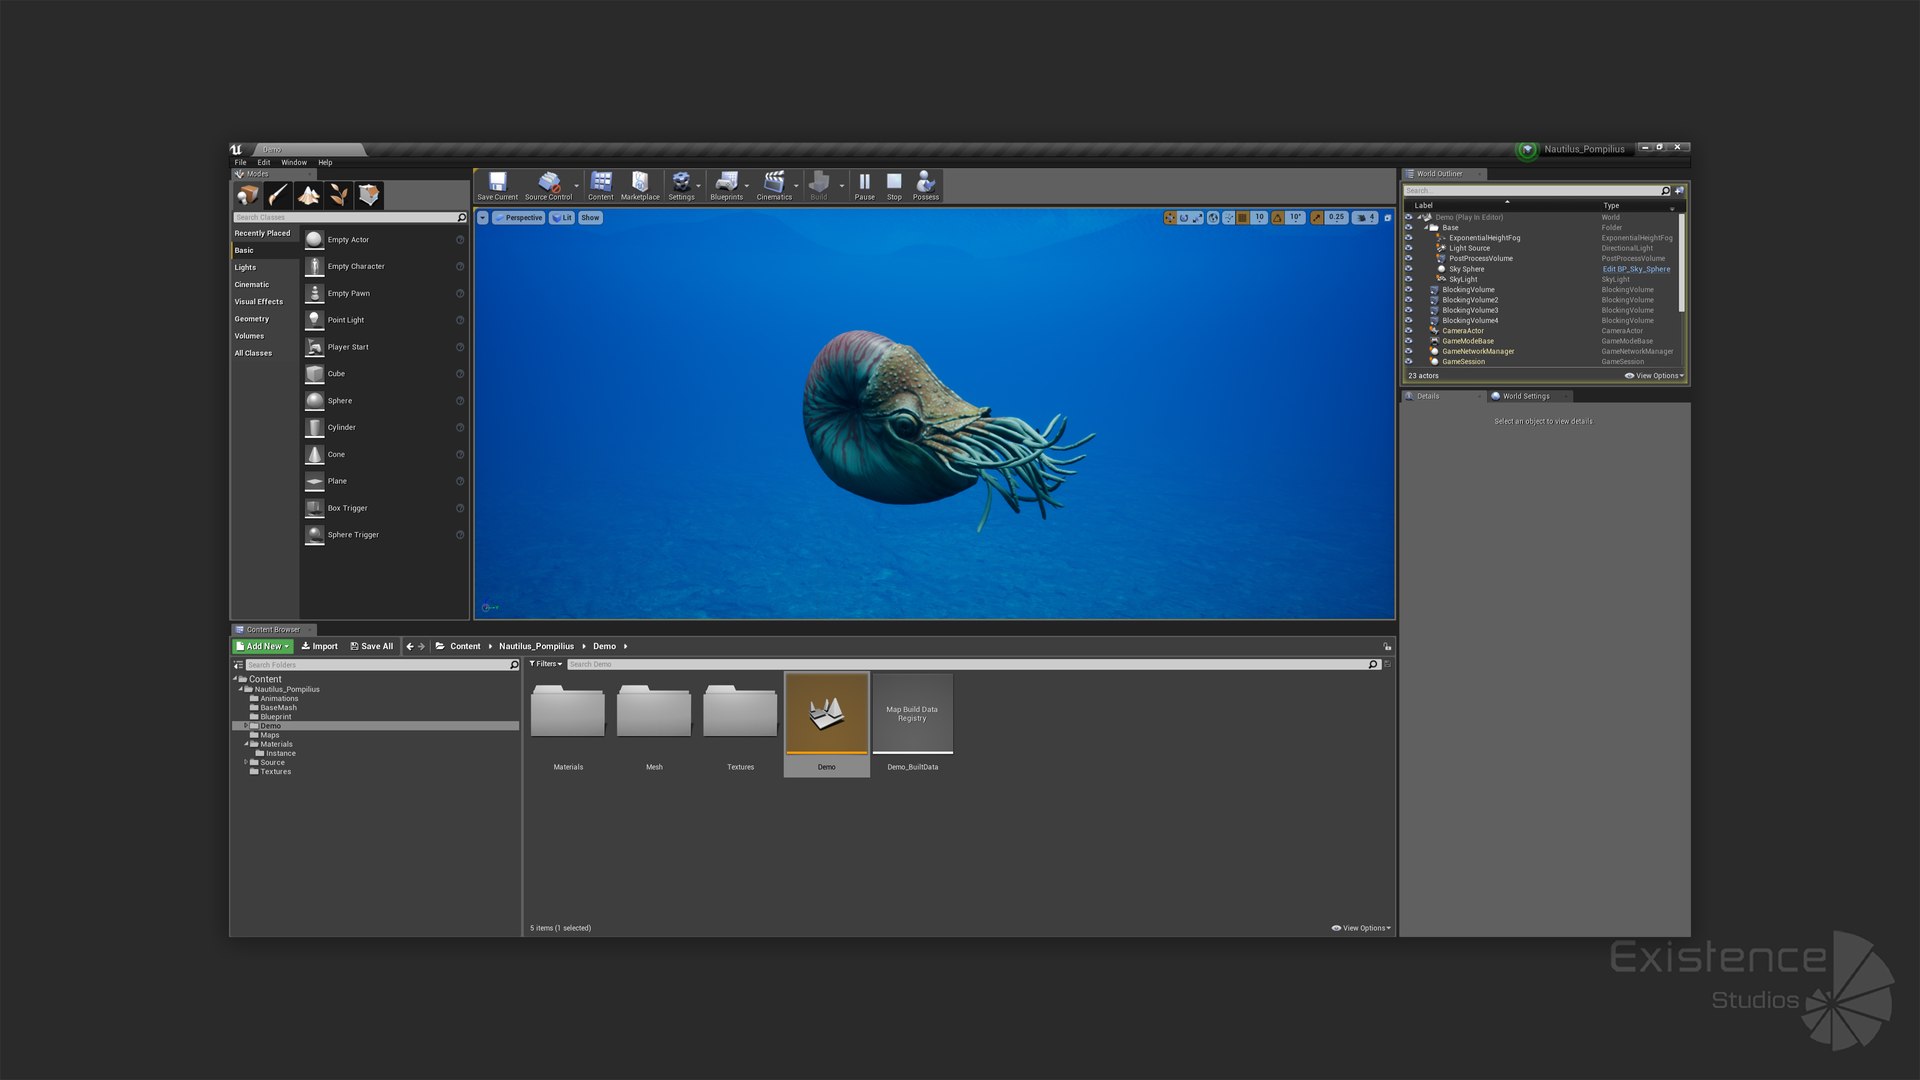This screenshot has width=1920, height=1080.
Task: Open the Window menu
Action: tap(294, 162)
